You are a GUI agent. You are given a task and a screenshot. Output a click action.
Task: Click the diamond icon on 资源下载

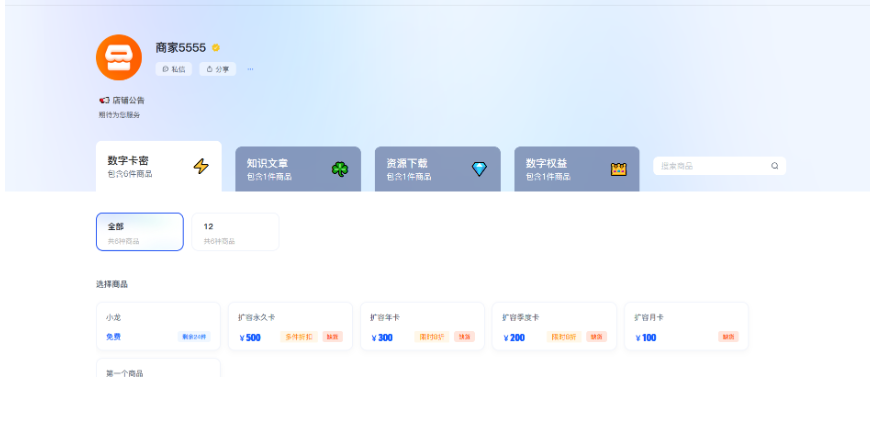(x=479, y=169)
